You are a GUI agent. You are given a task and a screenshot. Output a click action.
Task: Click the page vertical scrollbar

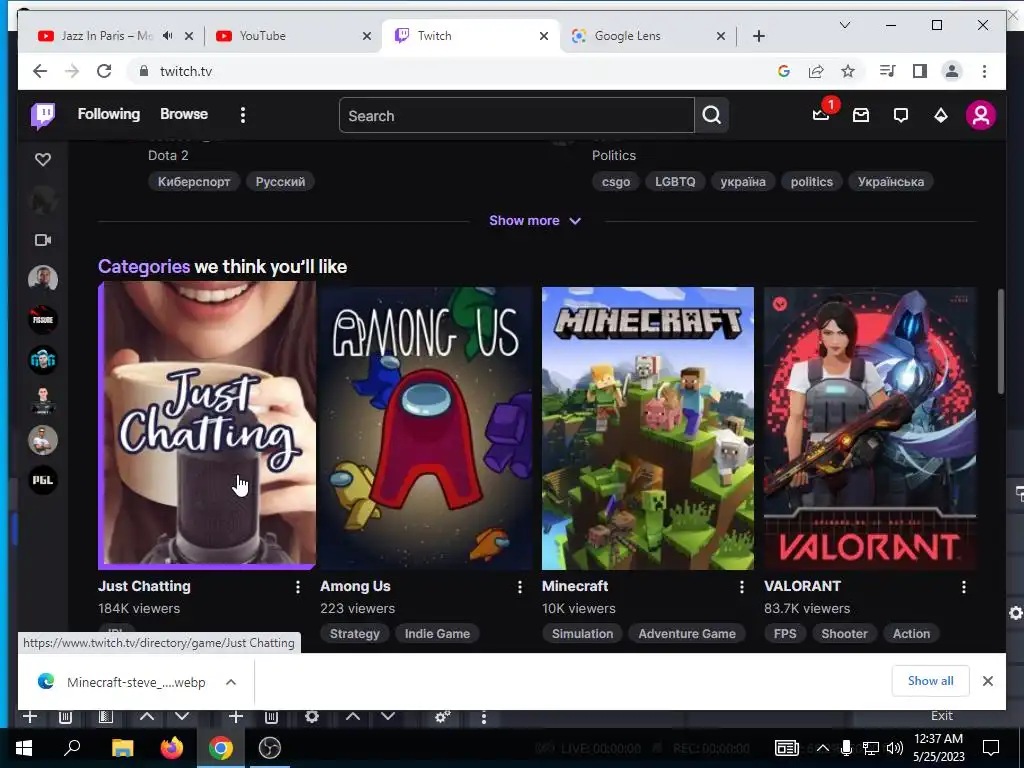click(1000, 341)
